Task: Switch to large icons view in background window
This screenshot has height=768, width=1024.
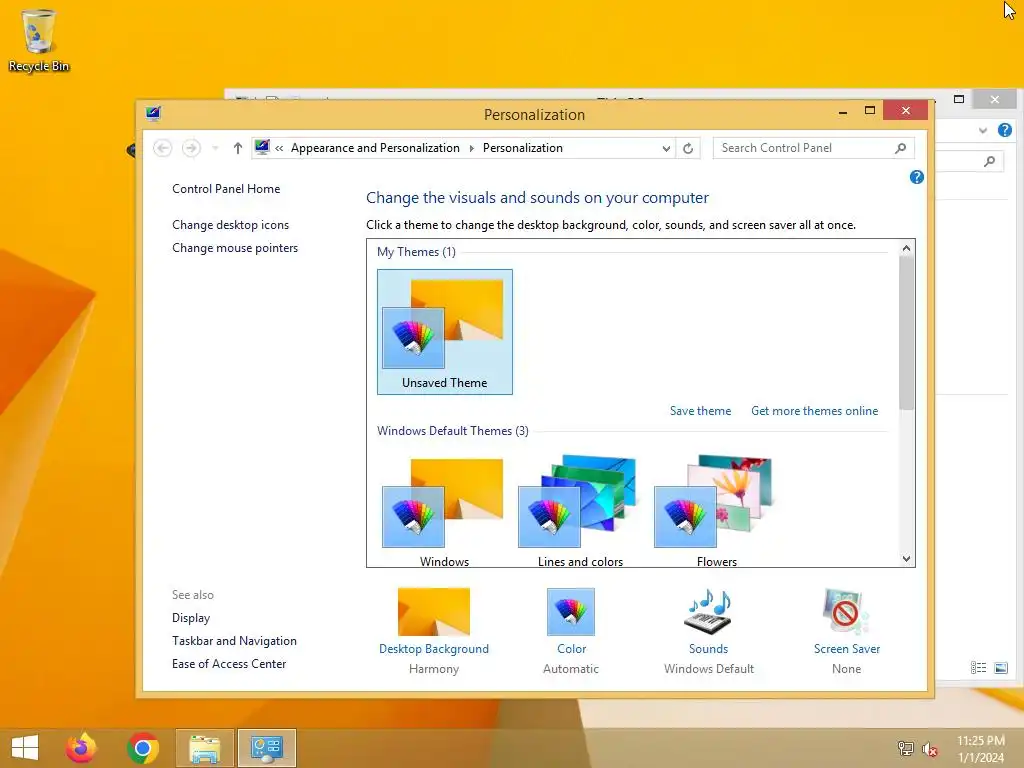Action: click(1001, 667)
